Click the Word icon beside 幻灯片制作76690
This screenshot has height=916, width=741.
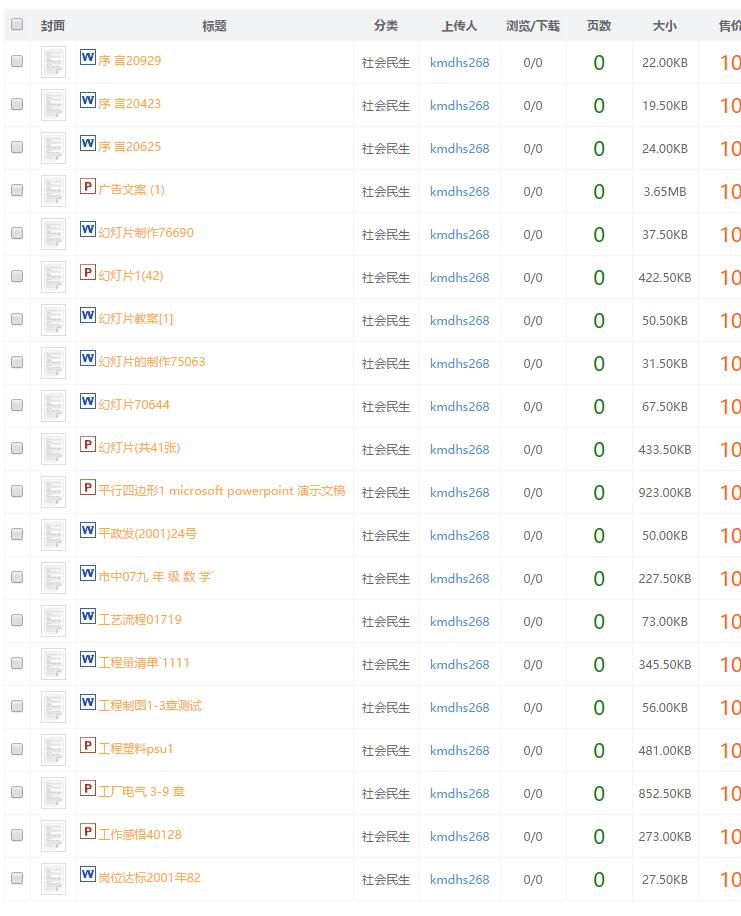[x=88, y=230]
